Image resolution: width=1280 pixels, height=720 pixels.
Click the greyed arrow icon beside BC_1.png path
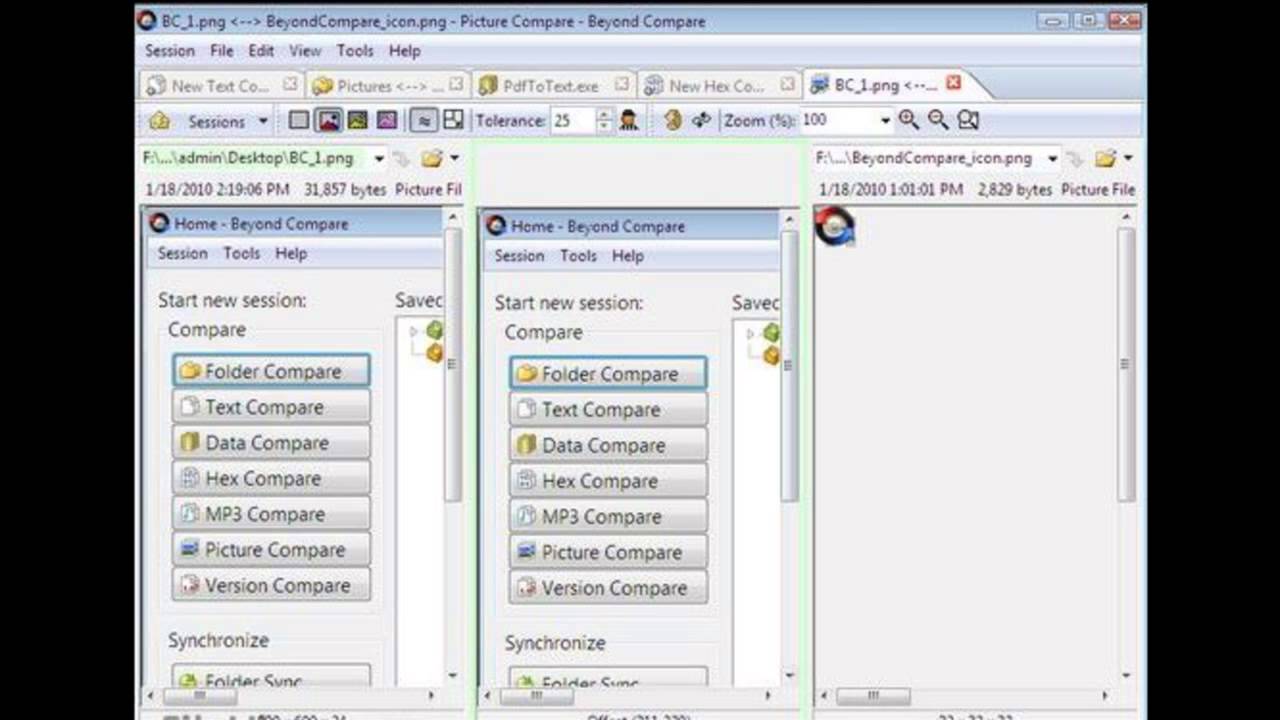coord(402,158)
